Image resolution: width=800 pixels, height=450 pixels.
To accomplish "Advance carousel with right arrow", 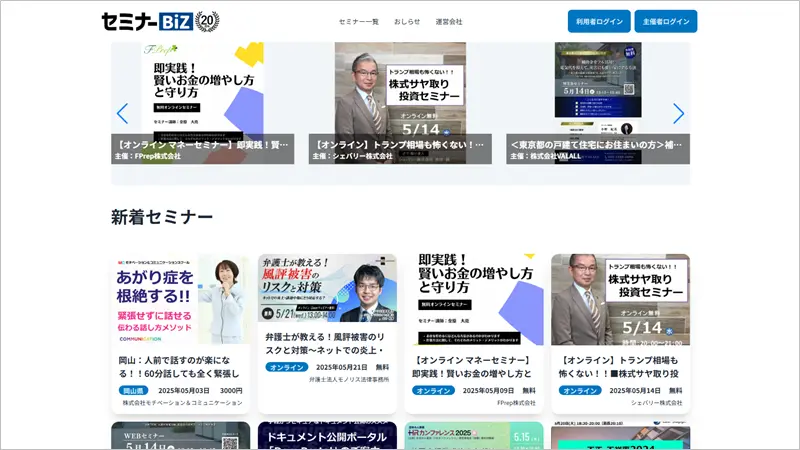I will [x=678, y=113].
